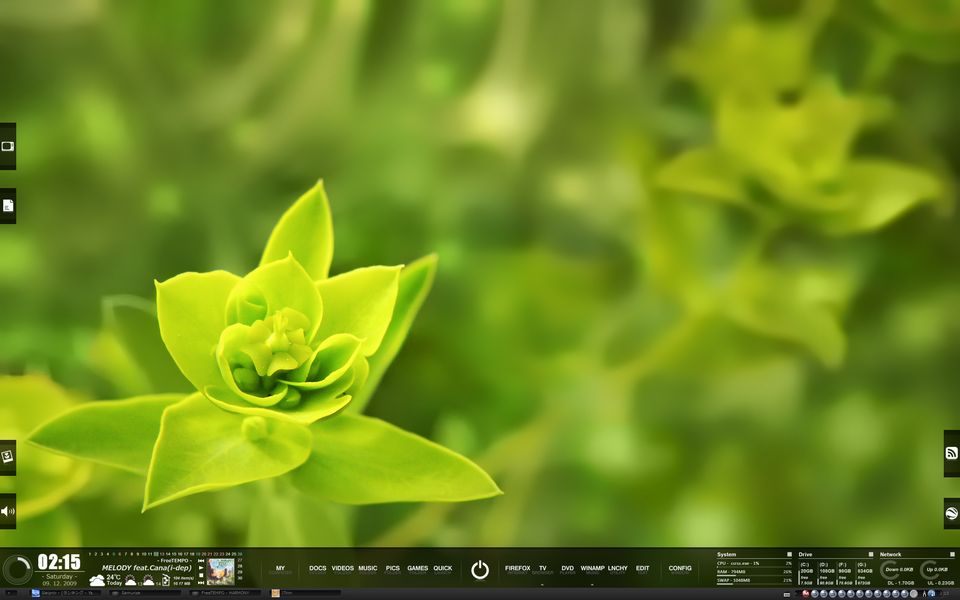The height and width of the screenshot is (600, 960).
Task: Open the recycle bin icon in bottom bar
Action: (165, 580)
